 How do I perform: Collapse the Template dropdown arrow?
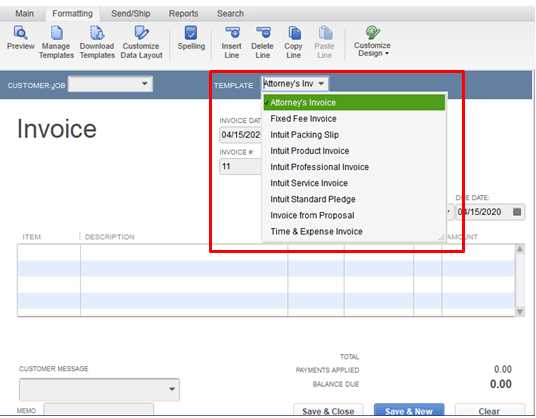click(321, 83)
